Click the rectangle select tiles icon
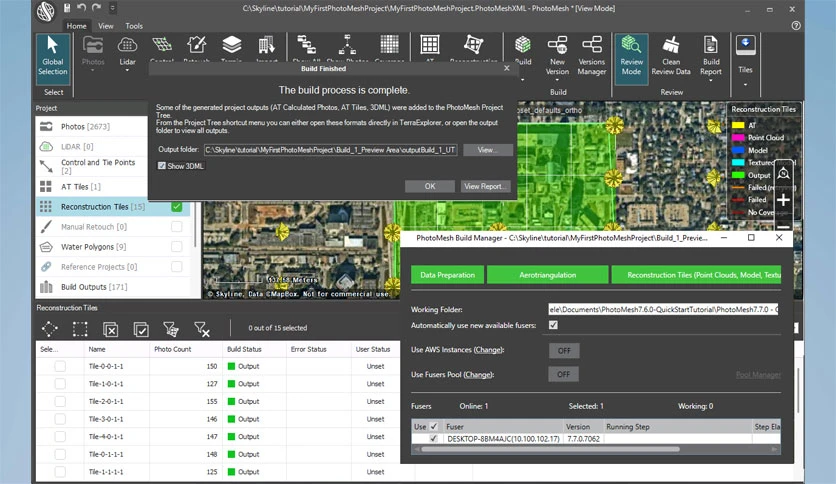The image size is (836, 484). coord(80,329)
